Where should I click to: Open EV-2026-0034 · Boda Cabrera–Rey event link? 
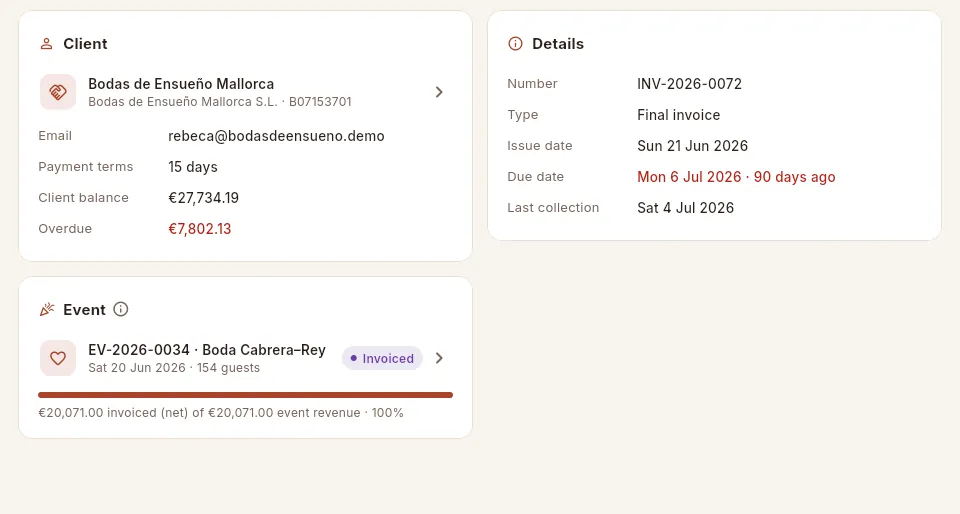[x=207, y=350]
